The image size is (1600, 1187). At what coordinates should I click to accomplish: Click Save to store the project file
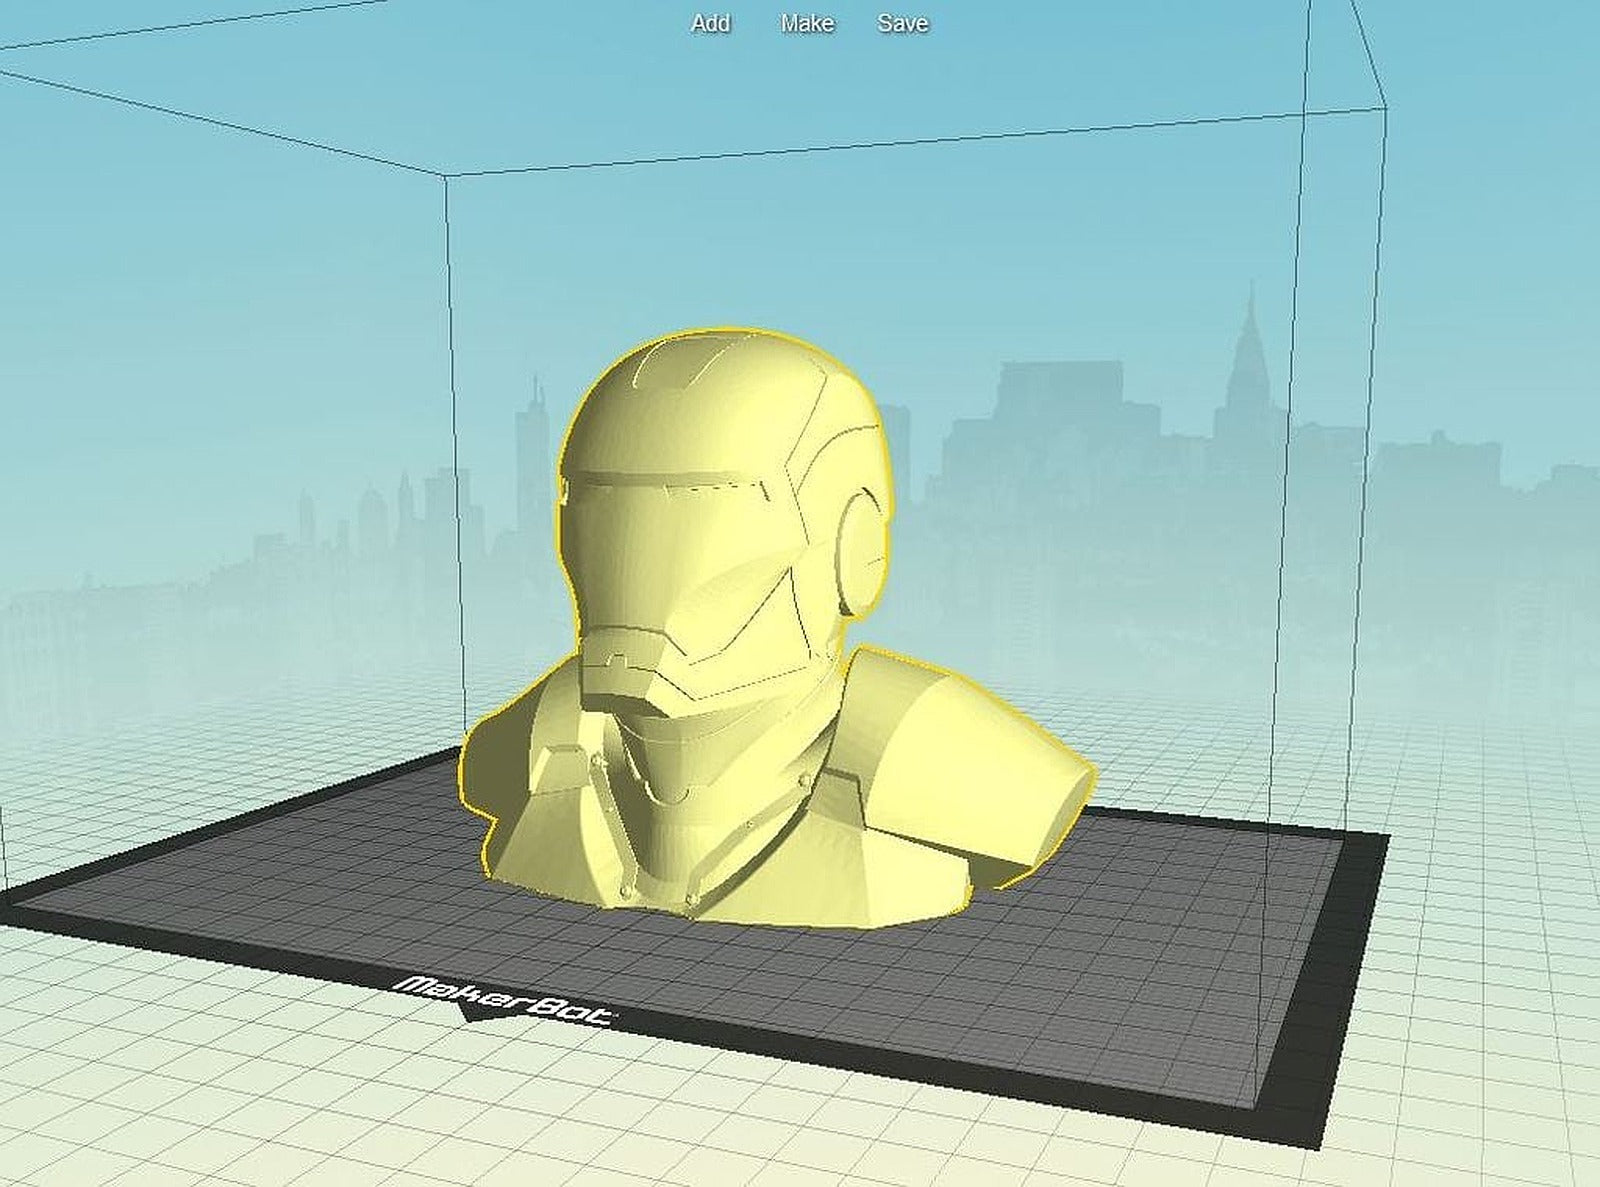click(x=903, y=22)
